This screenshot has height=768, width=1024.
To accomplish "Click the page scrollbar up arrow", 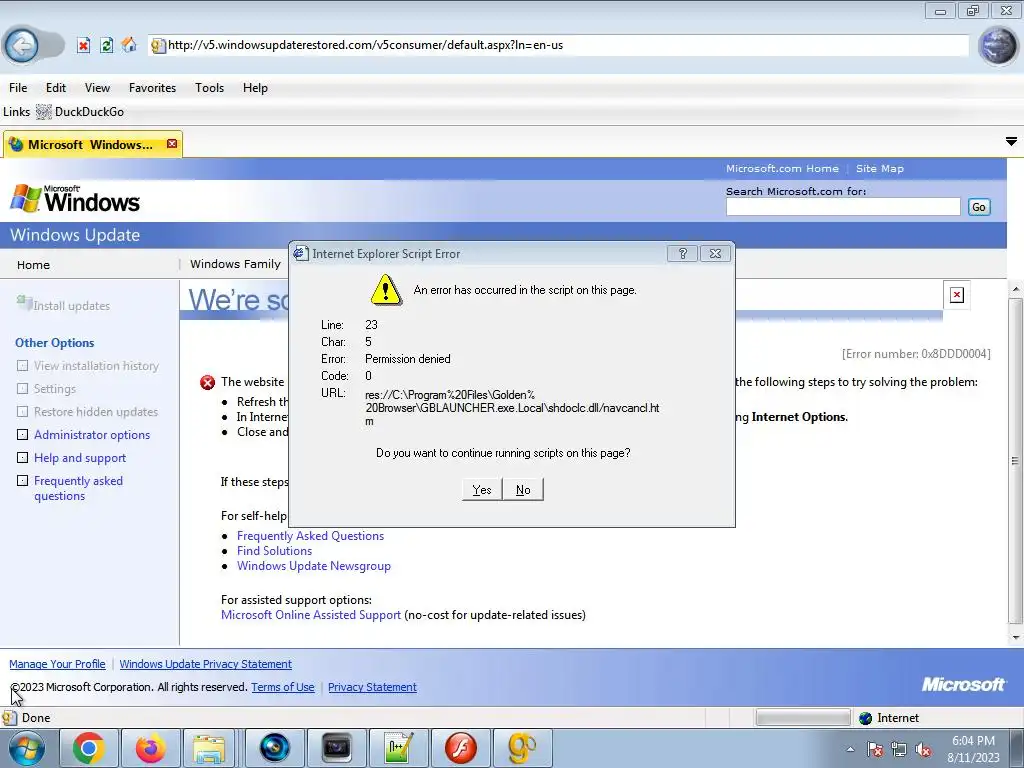I will [1015, 288].
